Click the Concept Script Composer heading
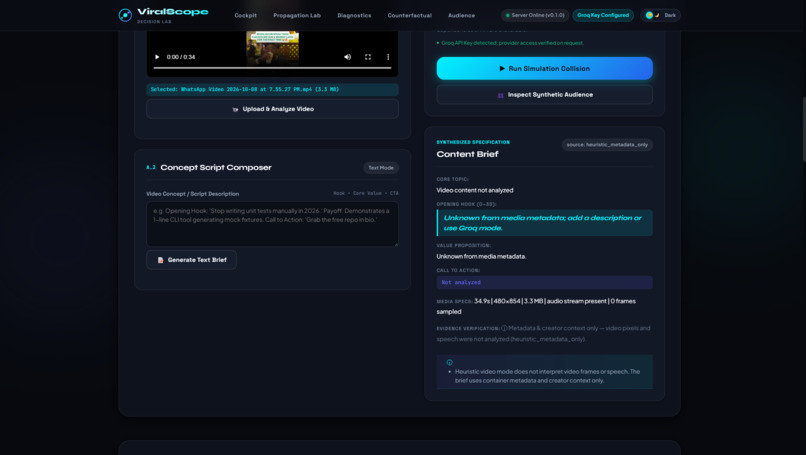806x455 pixels. [x=216, y=168]
